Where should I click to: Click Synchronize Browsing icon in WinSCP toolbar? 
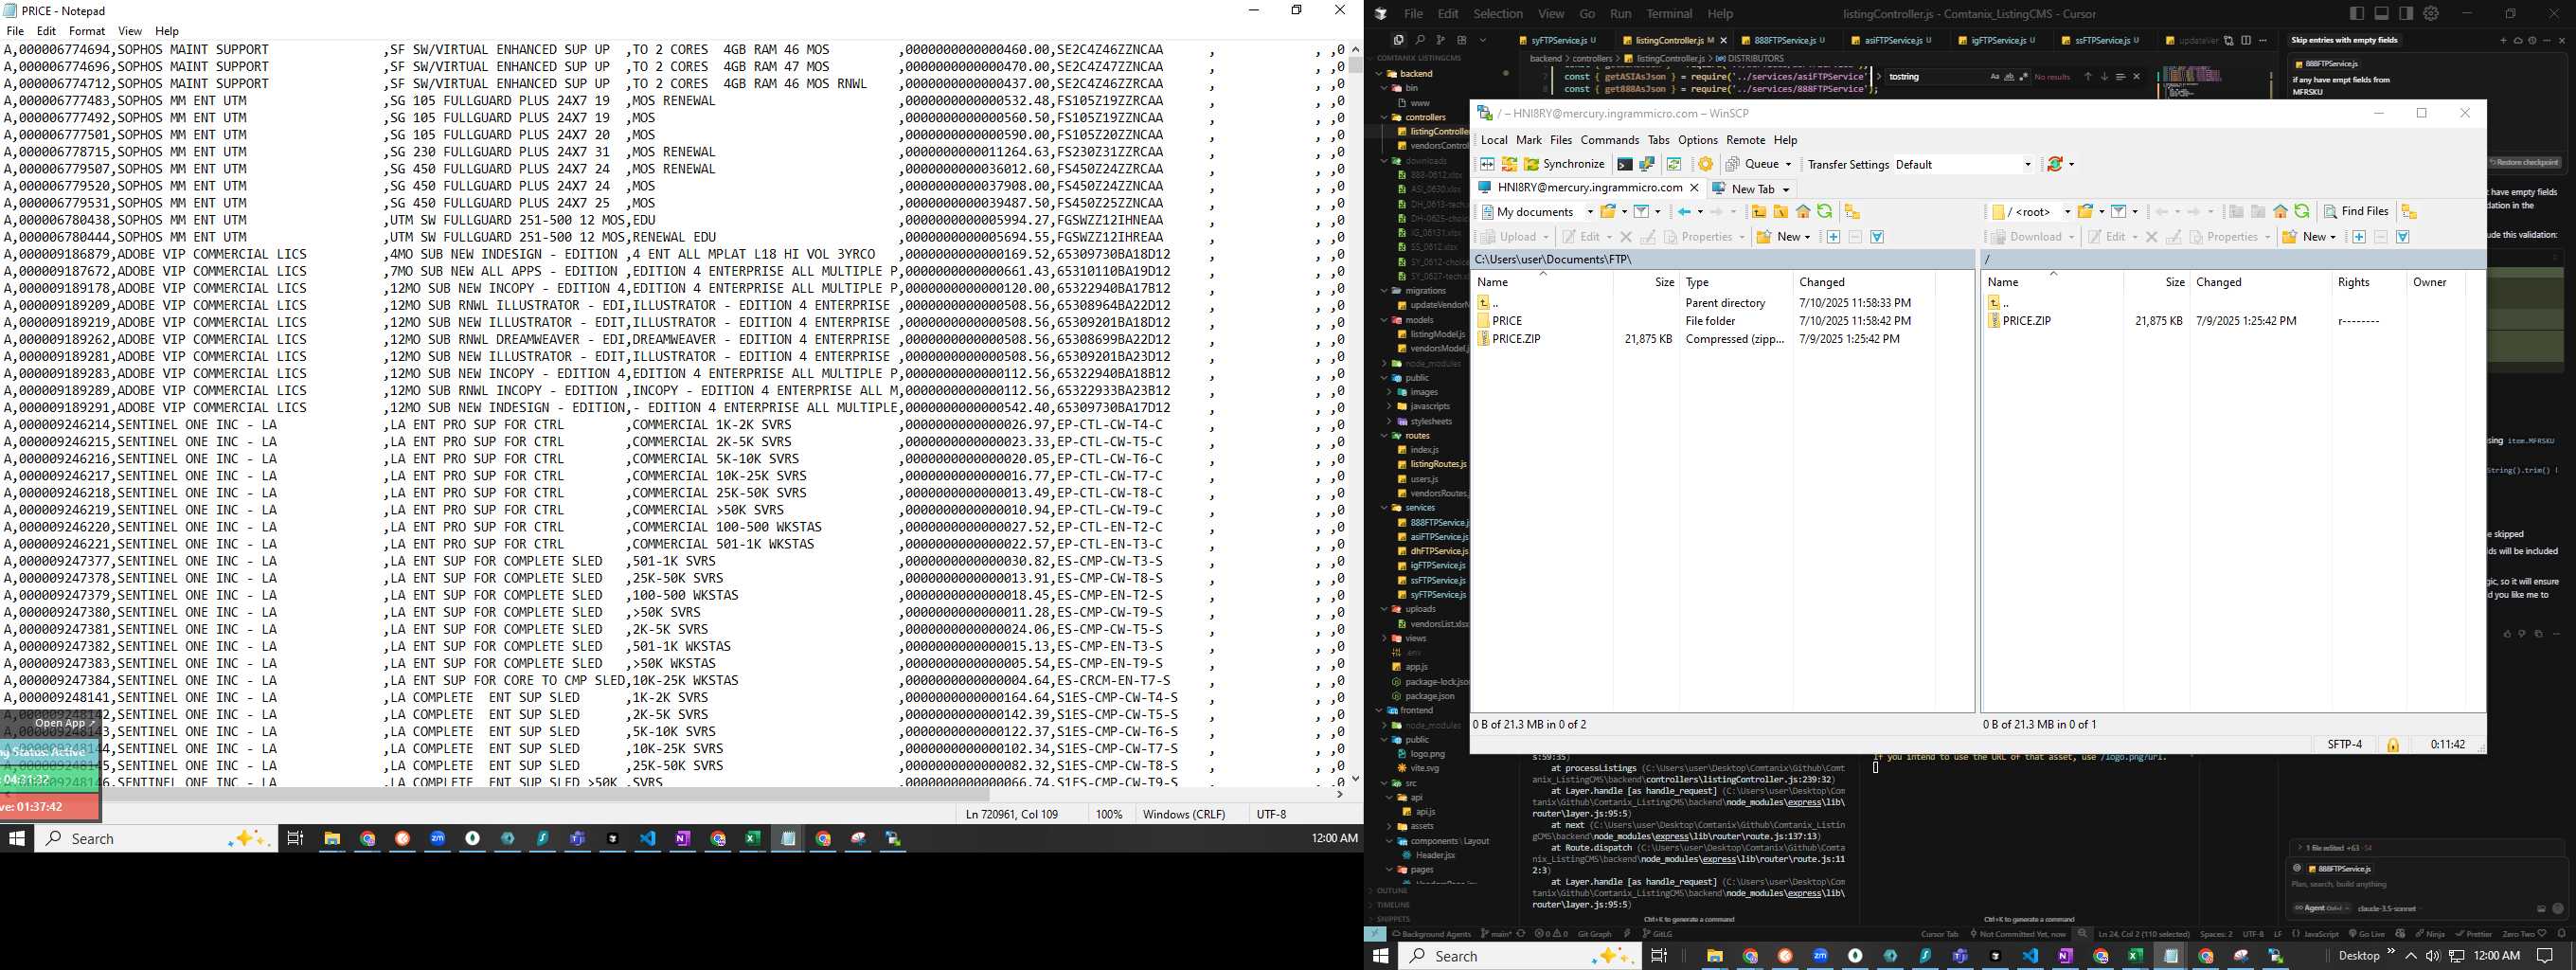(x=1674, y=164)
